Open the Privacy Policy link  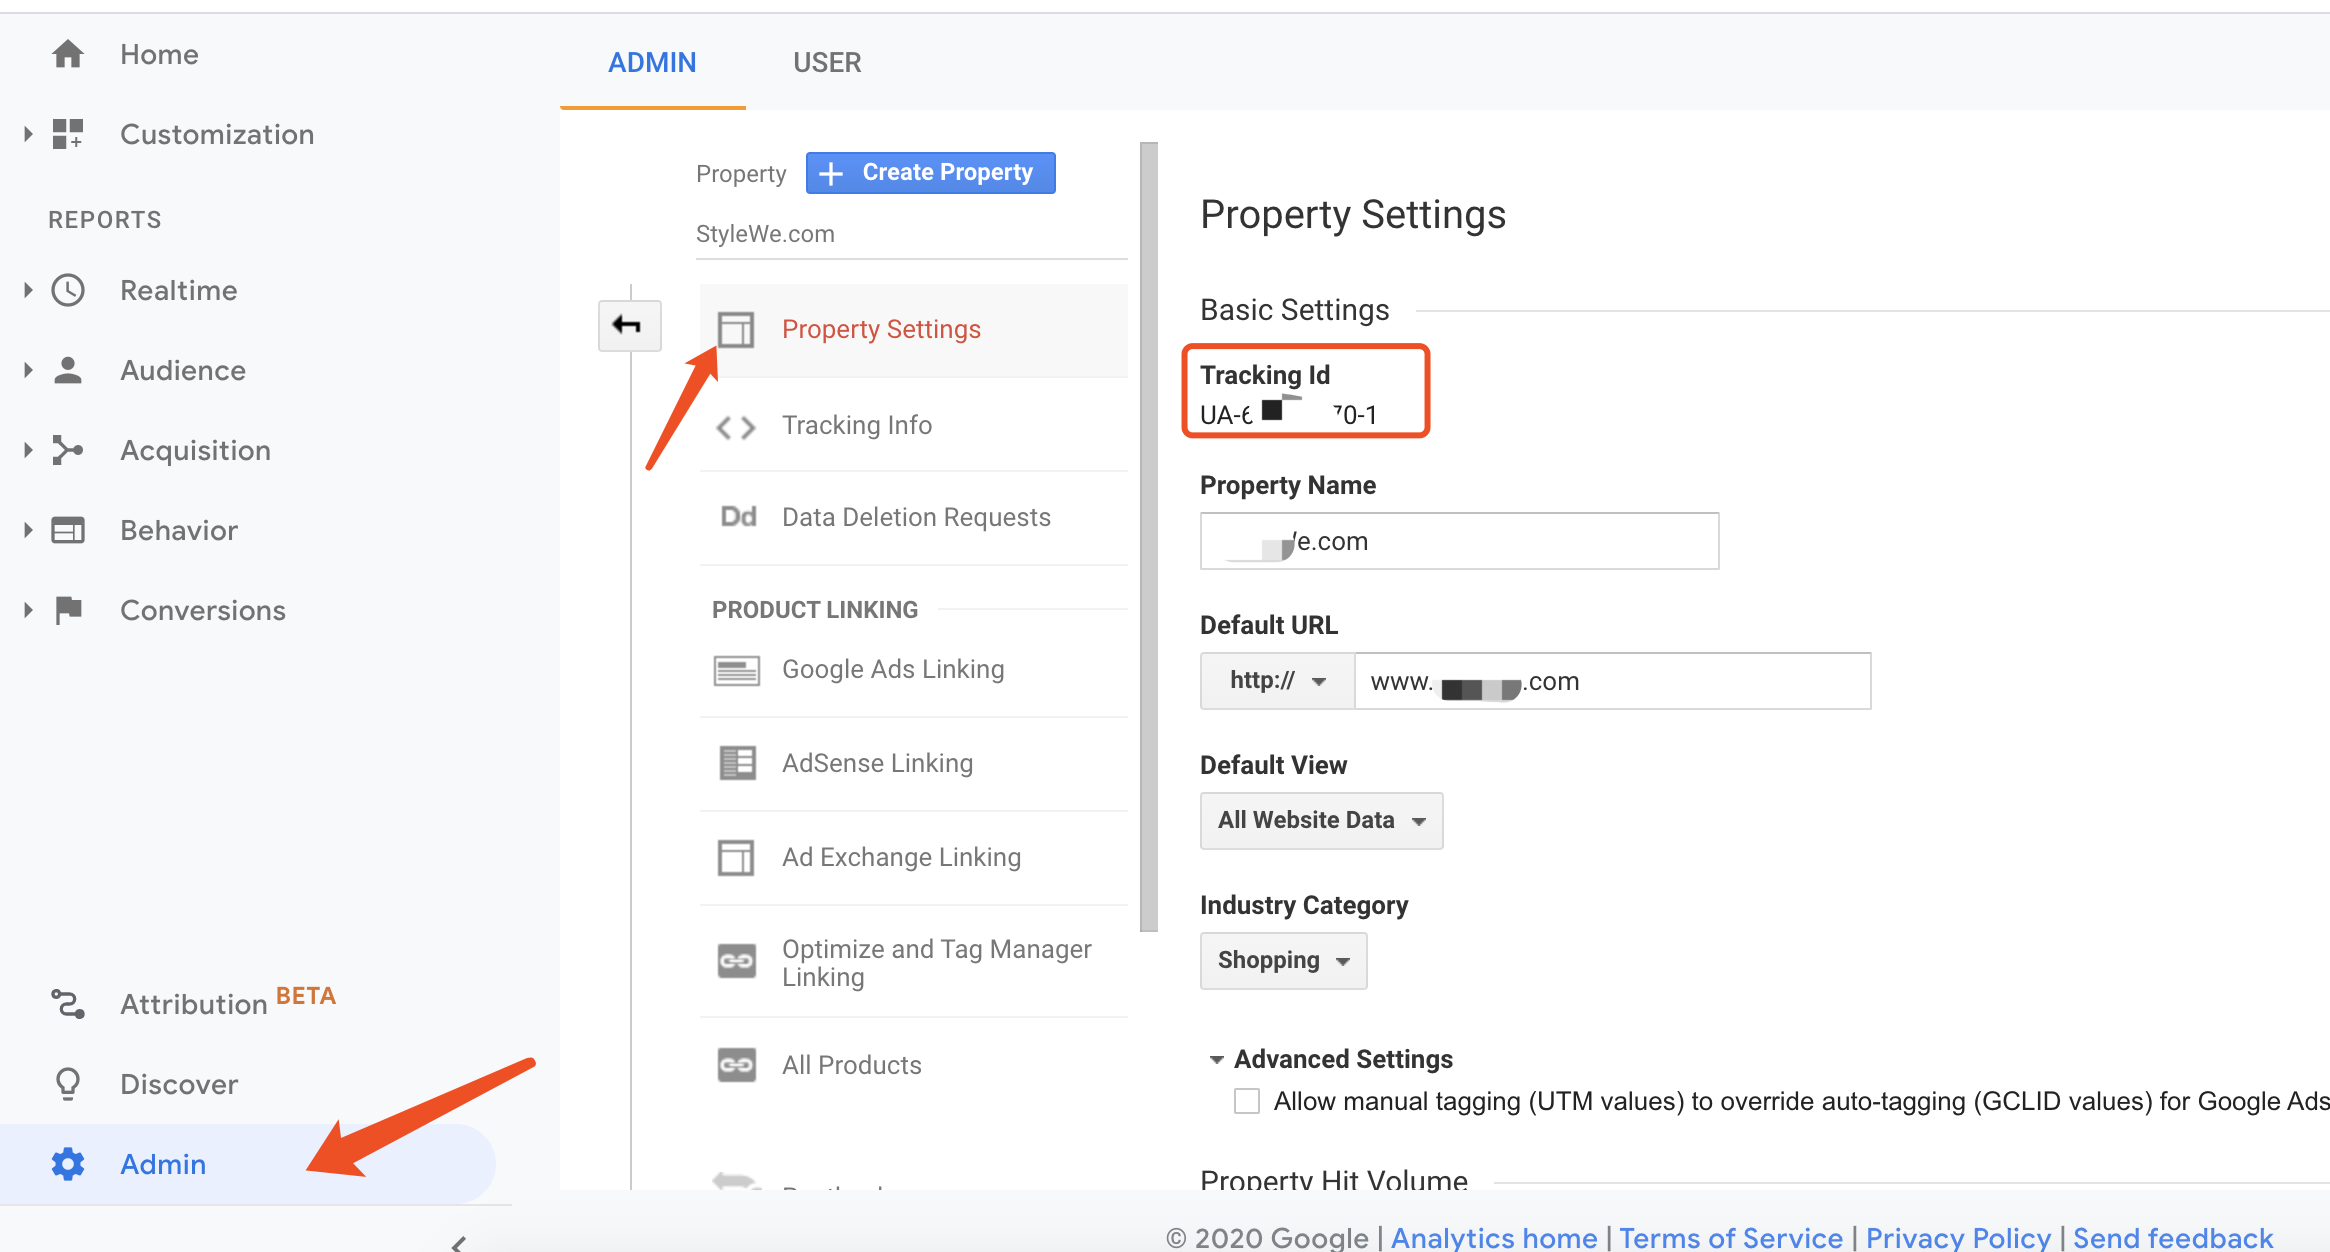[x=1958, y=1237]
